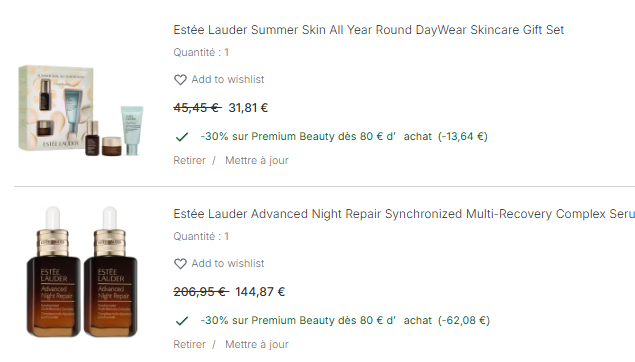Screen dimensions: 635x362
Task: Click the crossed-out 45,45 € original price
Action: pos(197,108)
